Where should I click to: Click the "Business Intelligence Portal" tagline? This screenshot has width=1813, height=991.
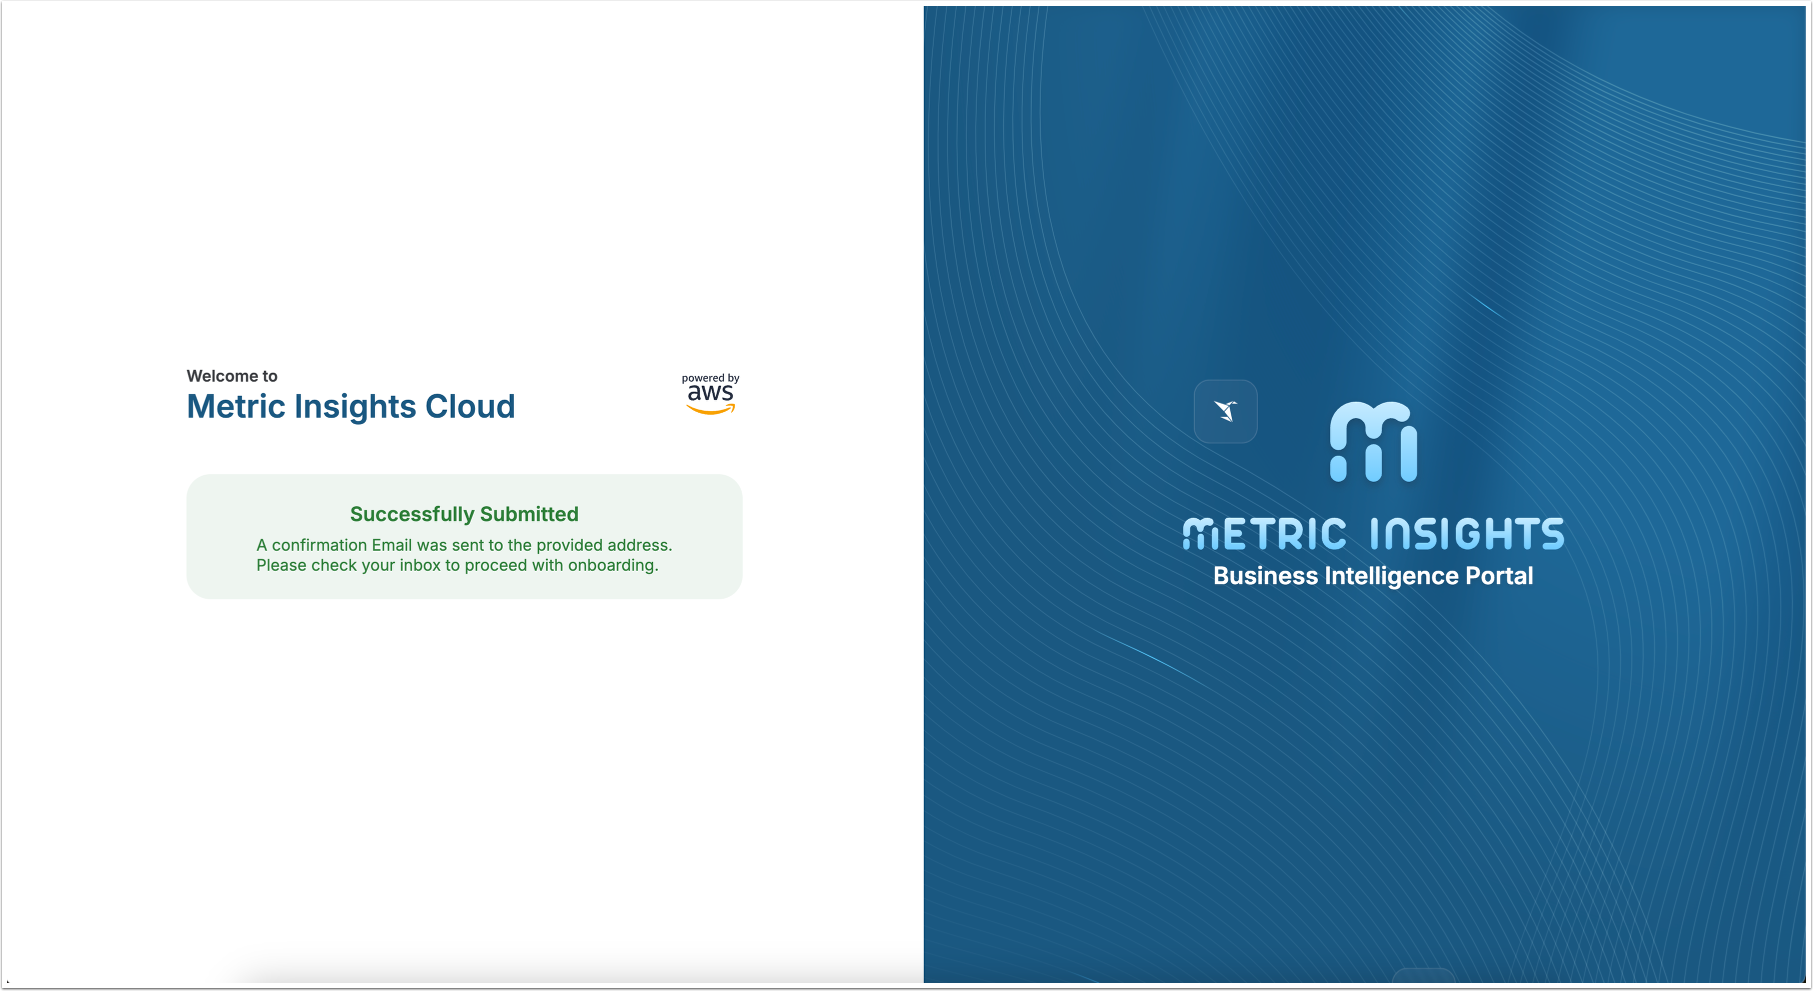1373,576
